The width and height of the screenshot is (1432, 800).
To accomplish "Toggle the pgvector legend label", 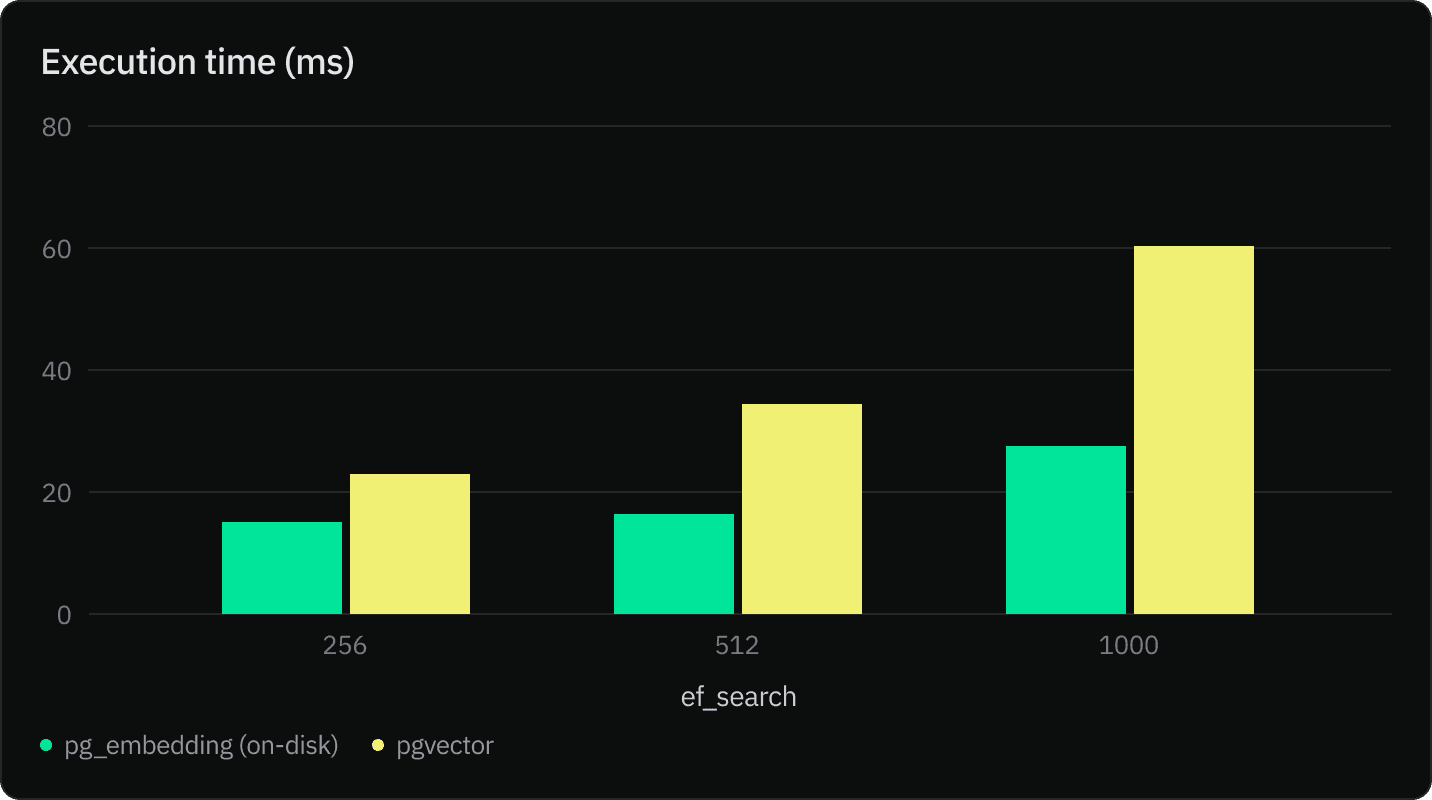I will 445,745.
